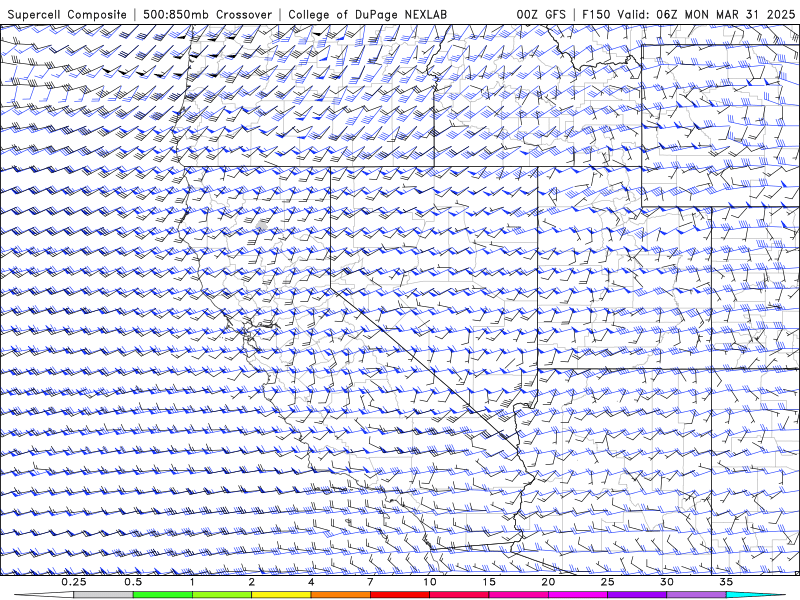This screenshot has height=600, width=800.
Task: Click the gray color bar segment
Action: coord(104,595)
